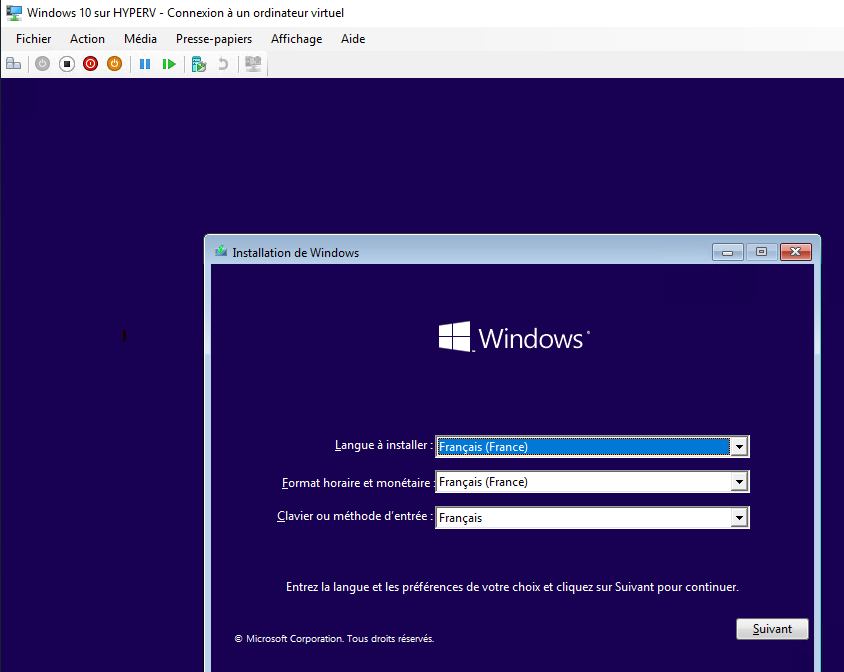Open the Média menu
Screen dimensions: 844x672
140,39
